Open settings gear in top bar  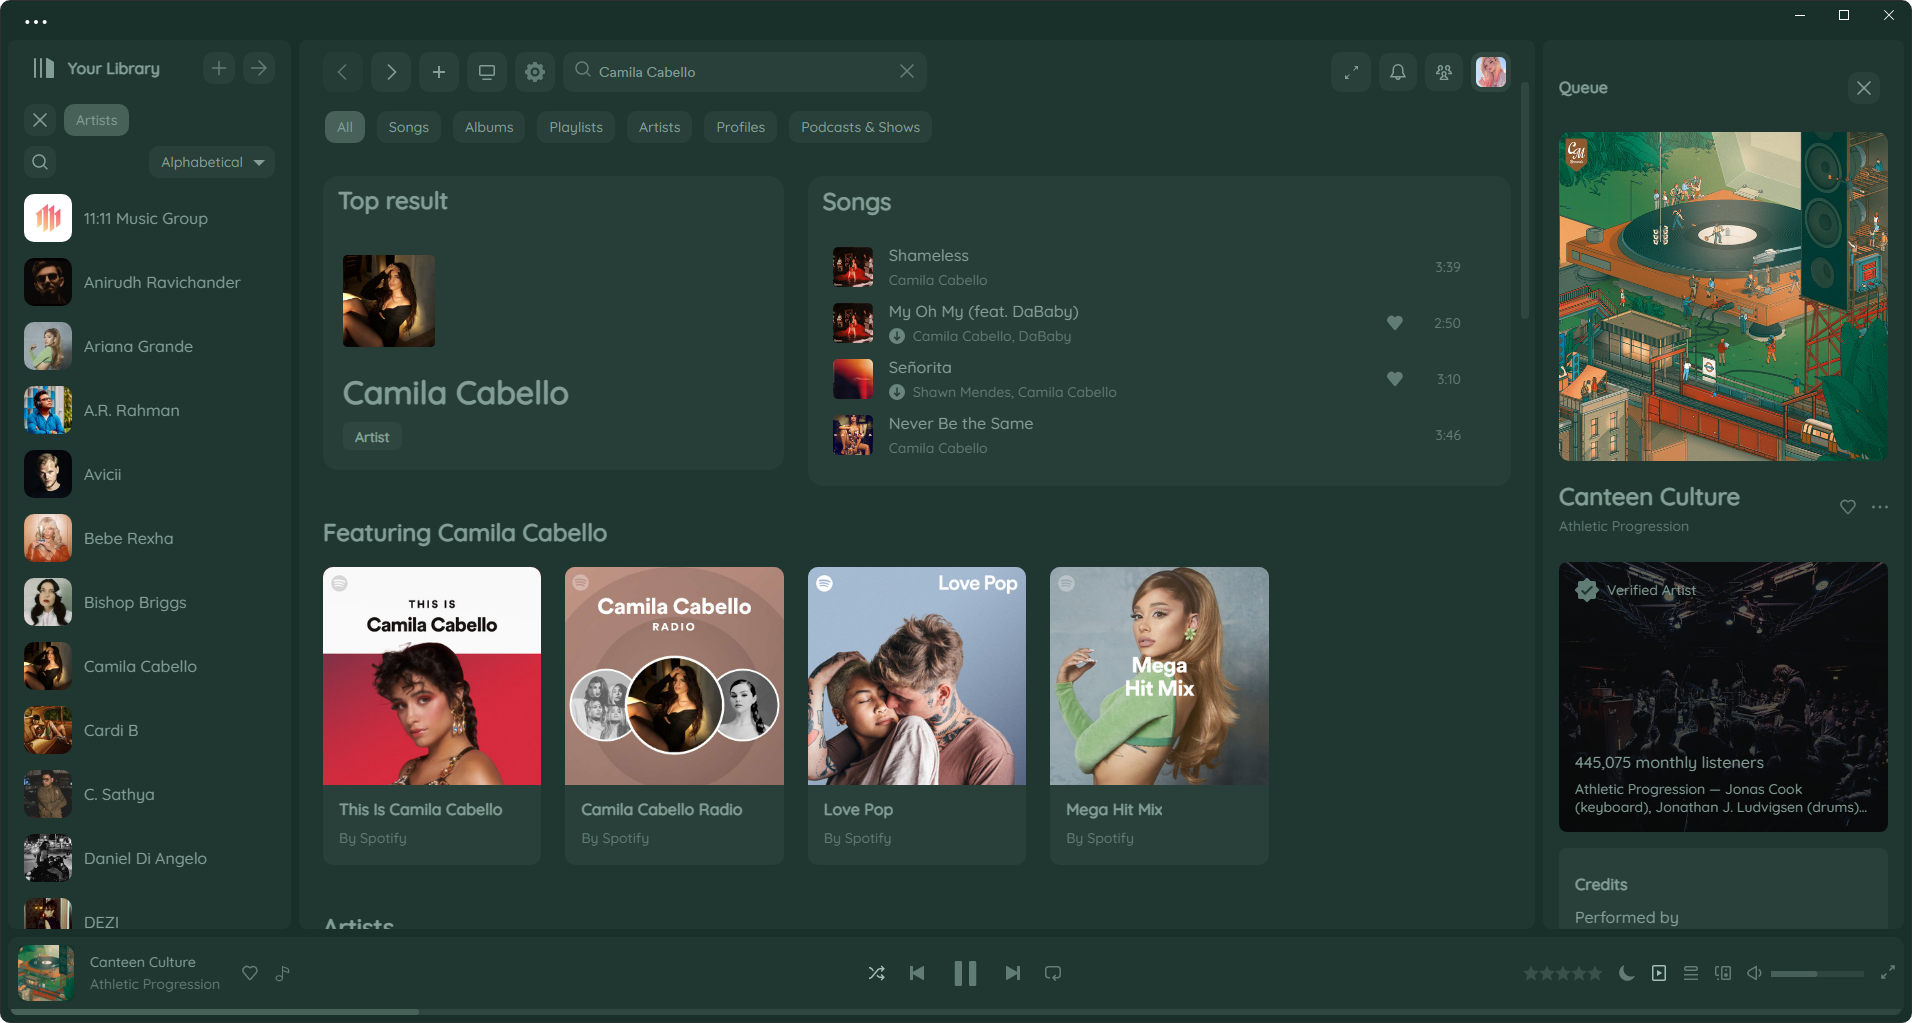pyautogui.click(x=535, y=72)
